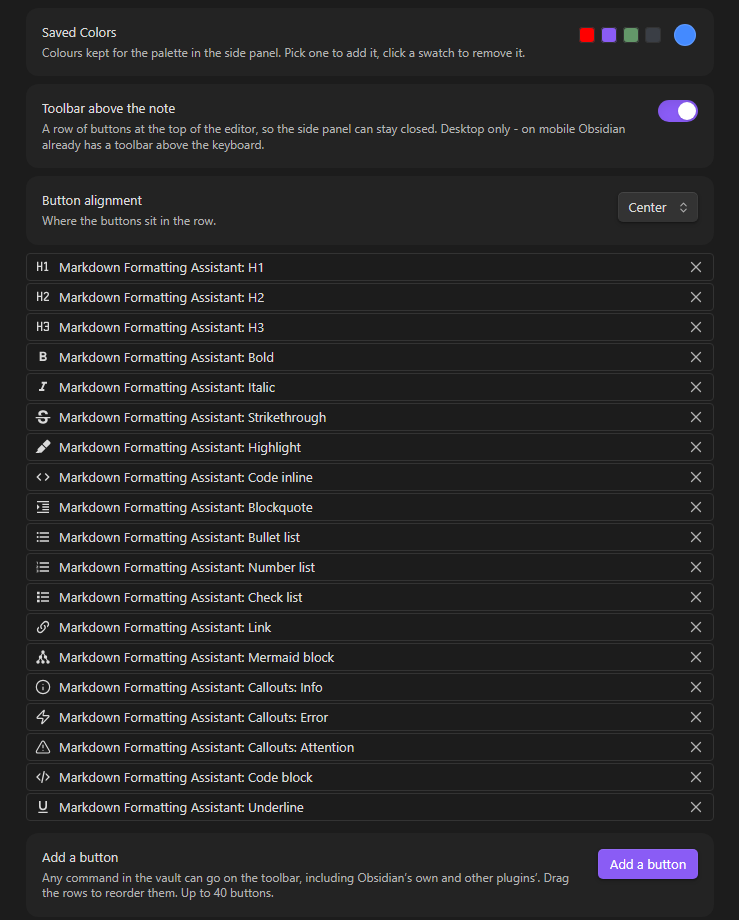Image resolution: width=739 pixels, height=920 pixels.
Task: Remove the dark gray saved color swatch
Action: (653, 35)
